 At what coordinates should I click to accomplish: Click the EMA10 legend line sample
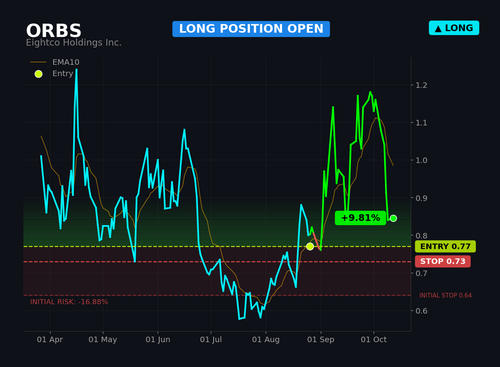[x=38, y=62]
